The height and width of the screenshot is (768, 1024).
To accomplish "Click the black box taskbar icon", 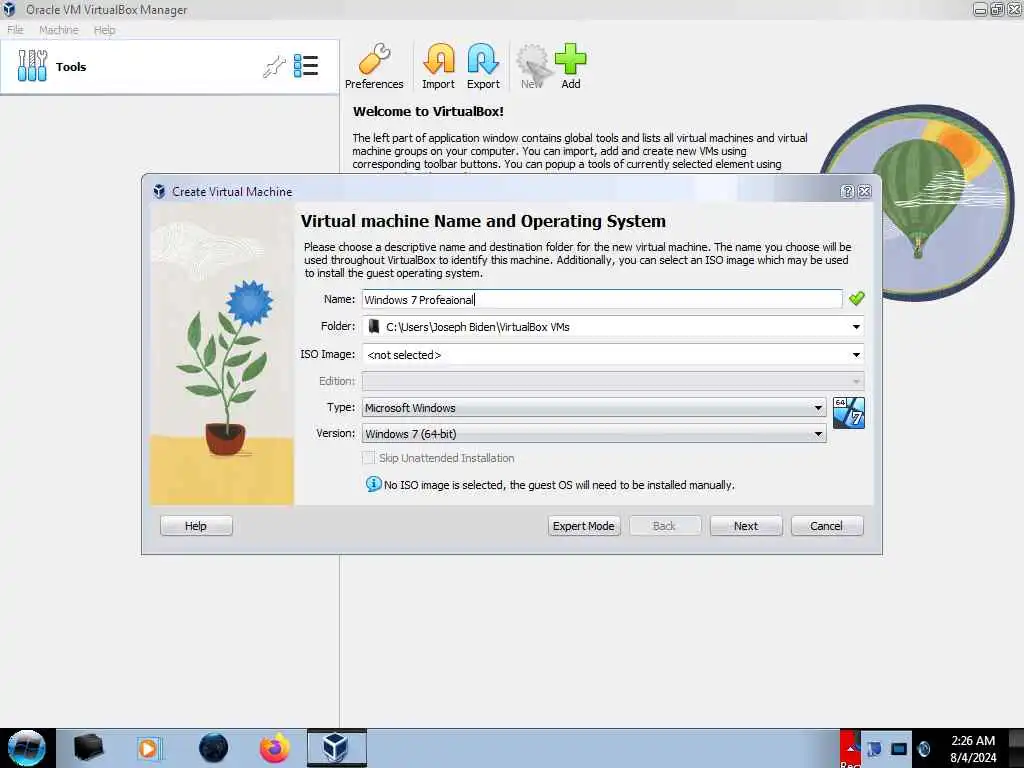I will tap(88, 748).
